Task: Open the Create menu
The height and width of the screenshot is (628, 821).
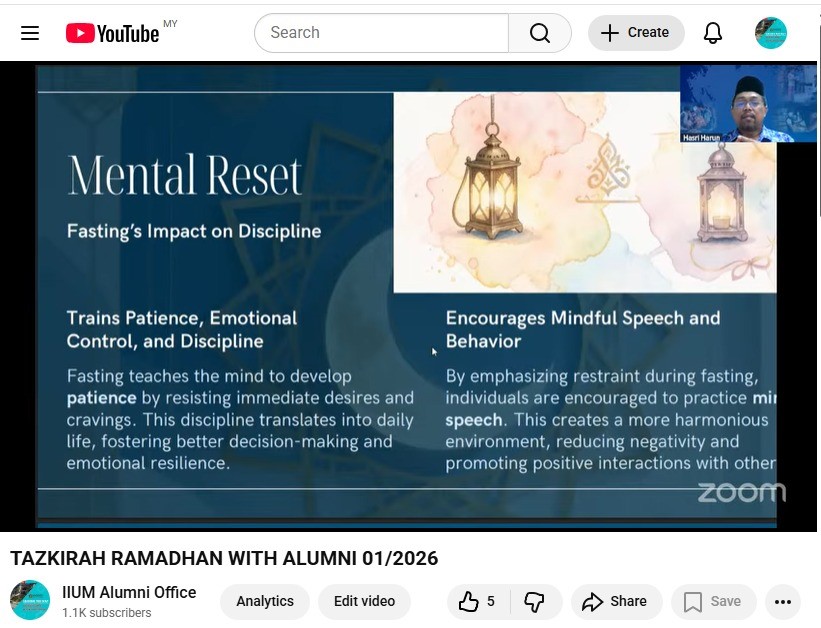Action: click(x=636, y=33)
